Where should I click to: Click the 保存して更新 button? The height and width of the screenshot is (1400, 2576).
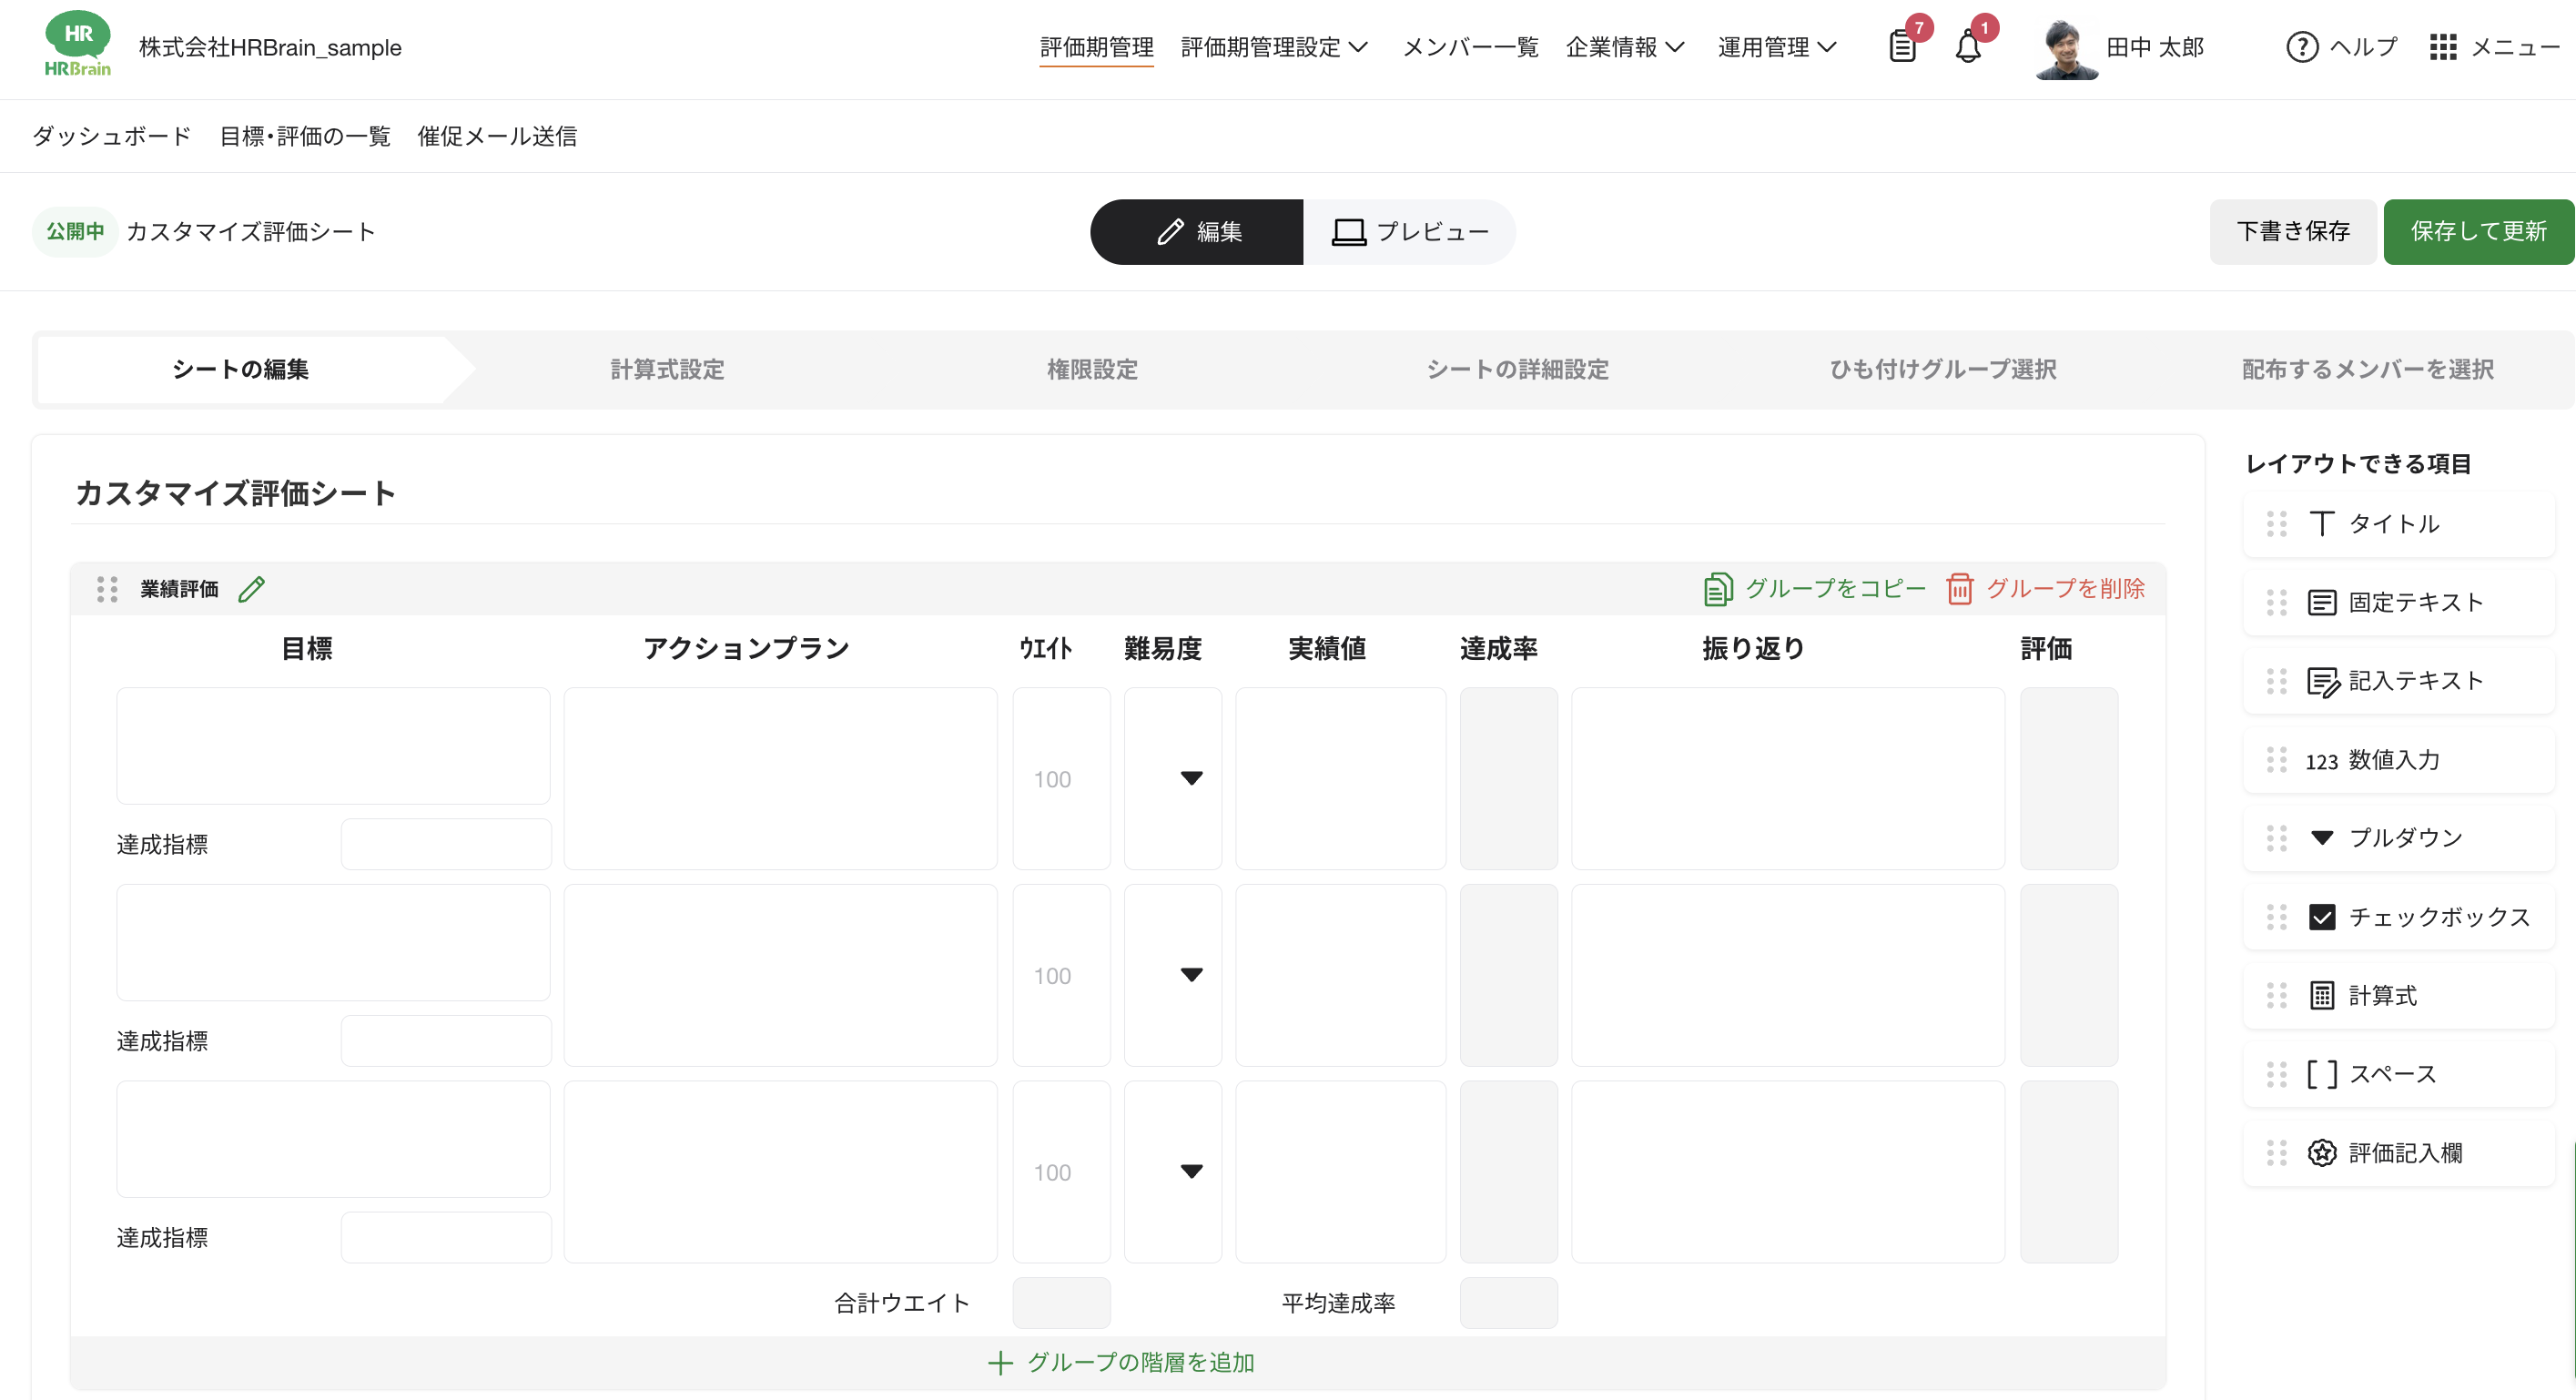2479,232
